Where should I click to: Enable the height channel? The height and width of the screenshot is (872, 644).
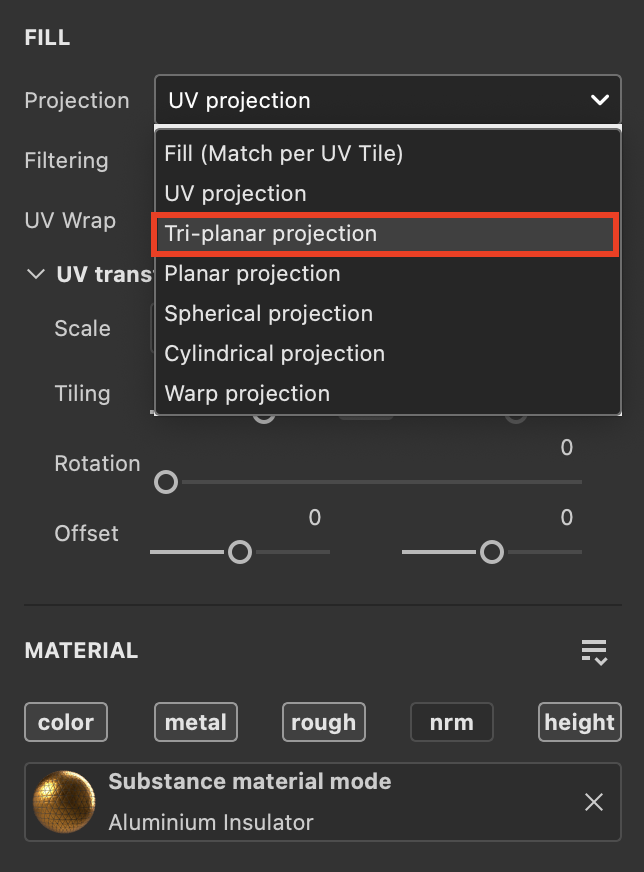[x=580, y=721]
